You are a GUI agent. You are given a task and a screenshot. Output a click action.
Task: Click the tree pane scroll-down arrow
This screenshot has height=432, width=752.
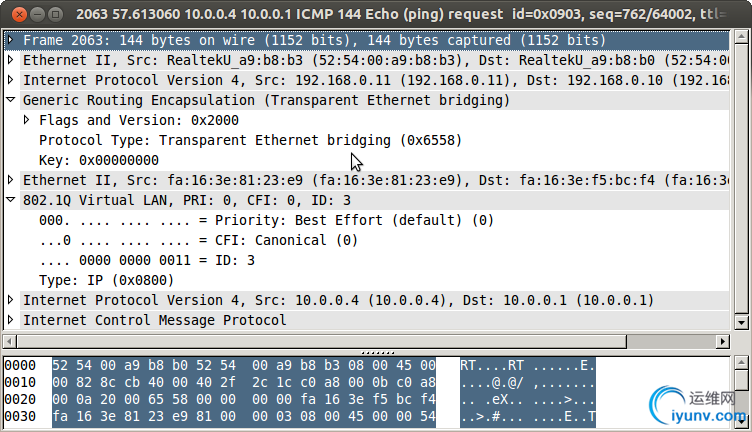pos(741,323)
